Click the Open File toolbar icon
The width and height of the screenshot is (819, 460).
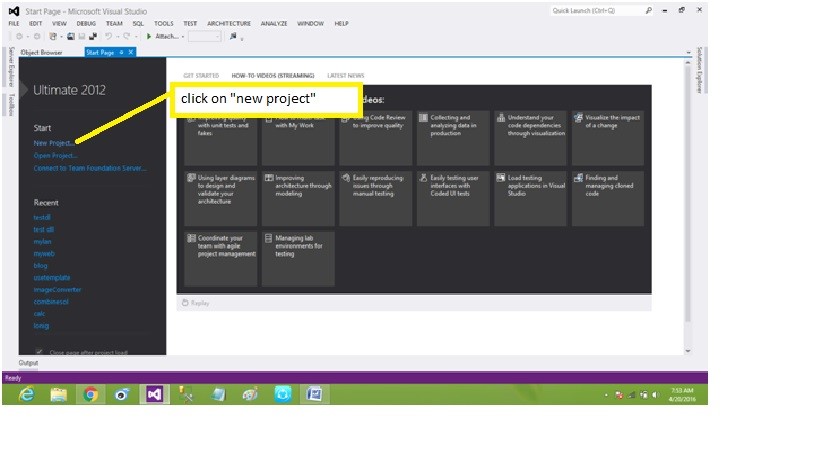71,37
